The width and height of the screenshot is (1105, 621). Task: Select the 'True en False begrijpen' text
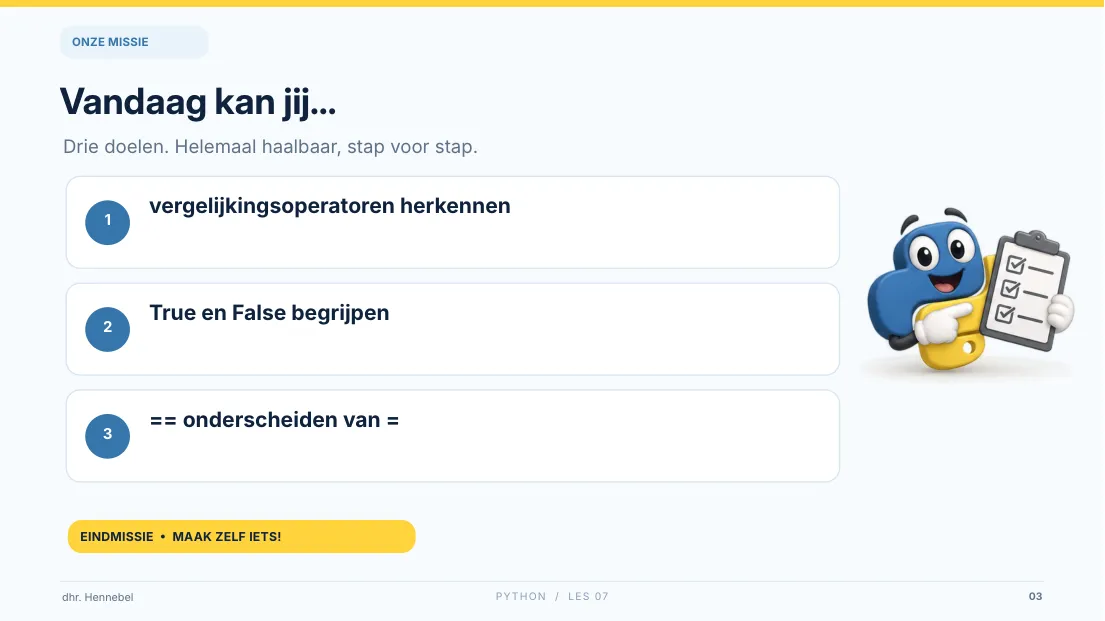(269, 312)
